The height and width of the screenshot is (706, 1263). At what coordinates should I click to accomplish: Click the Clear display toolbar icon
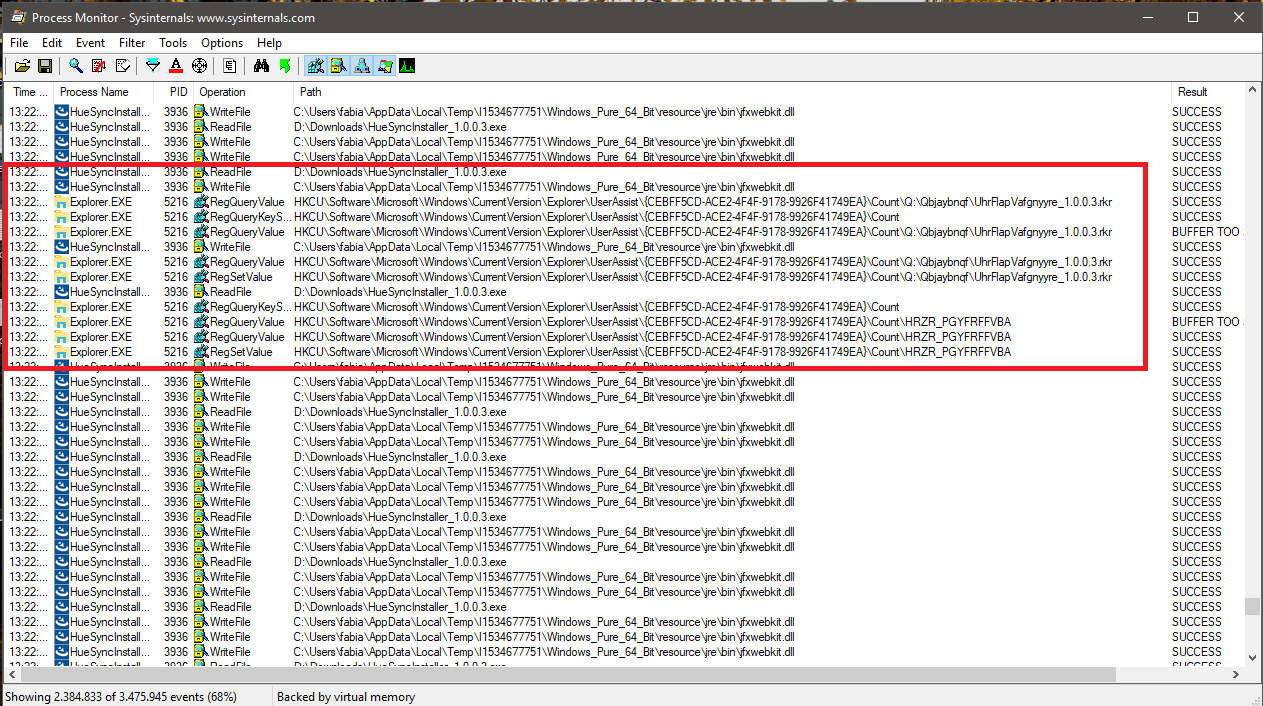[122, 66]
